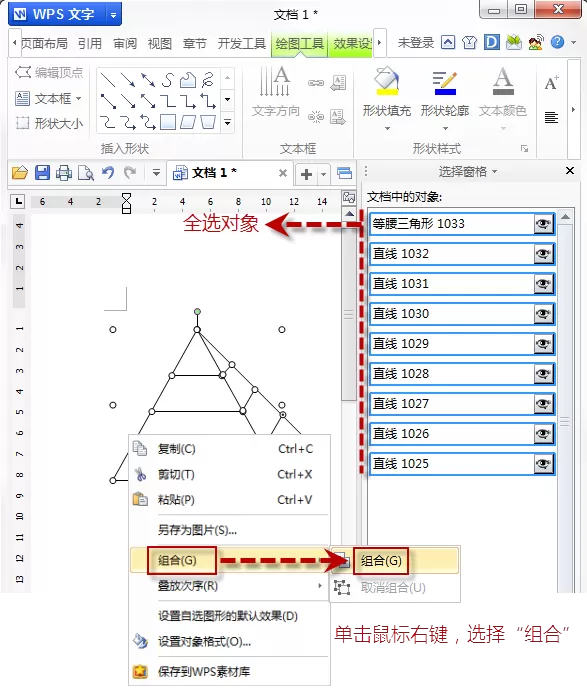Select the parallelogram shape in the gallery
The image size is (587, 688).
point(188,122)
